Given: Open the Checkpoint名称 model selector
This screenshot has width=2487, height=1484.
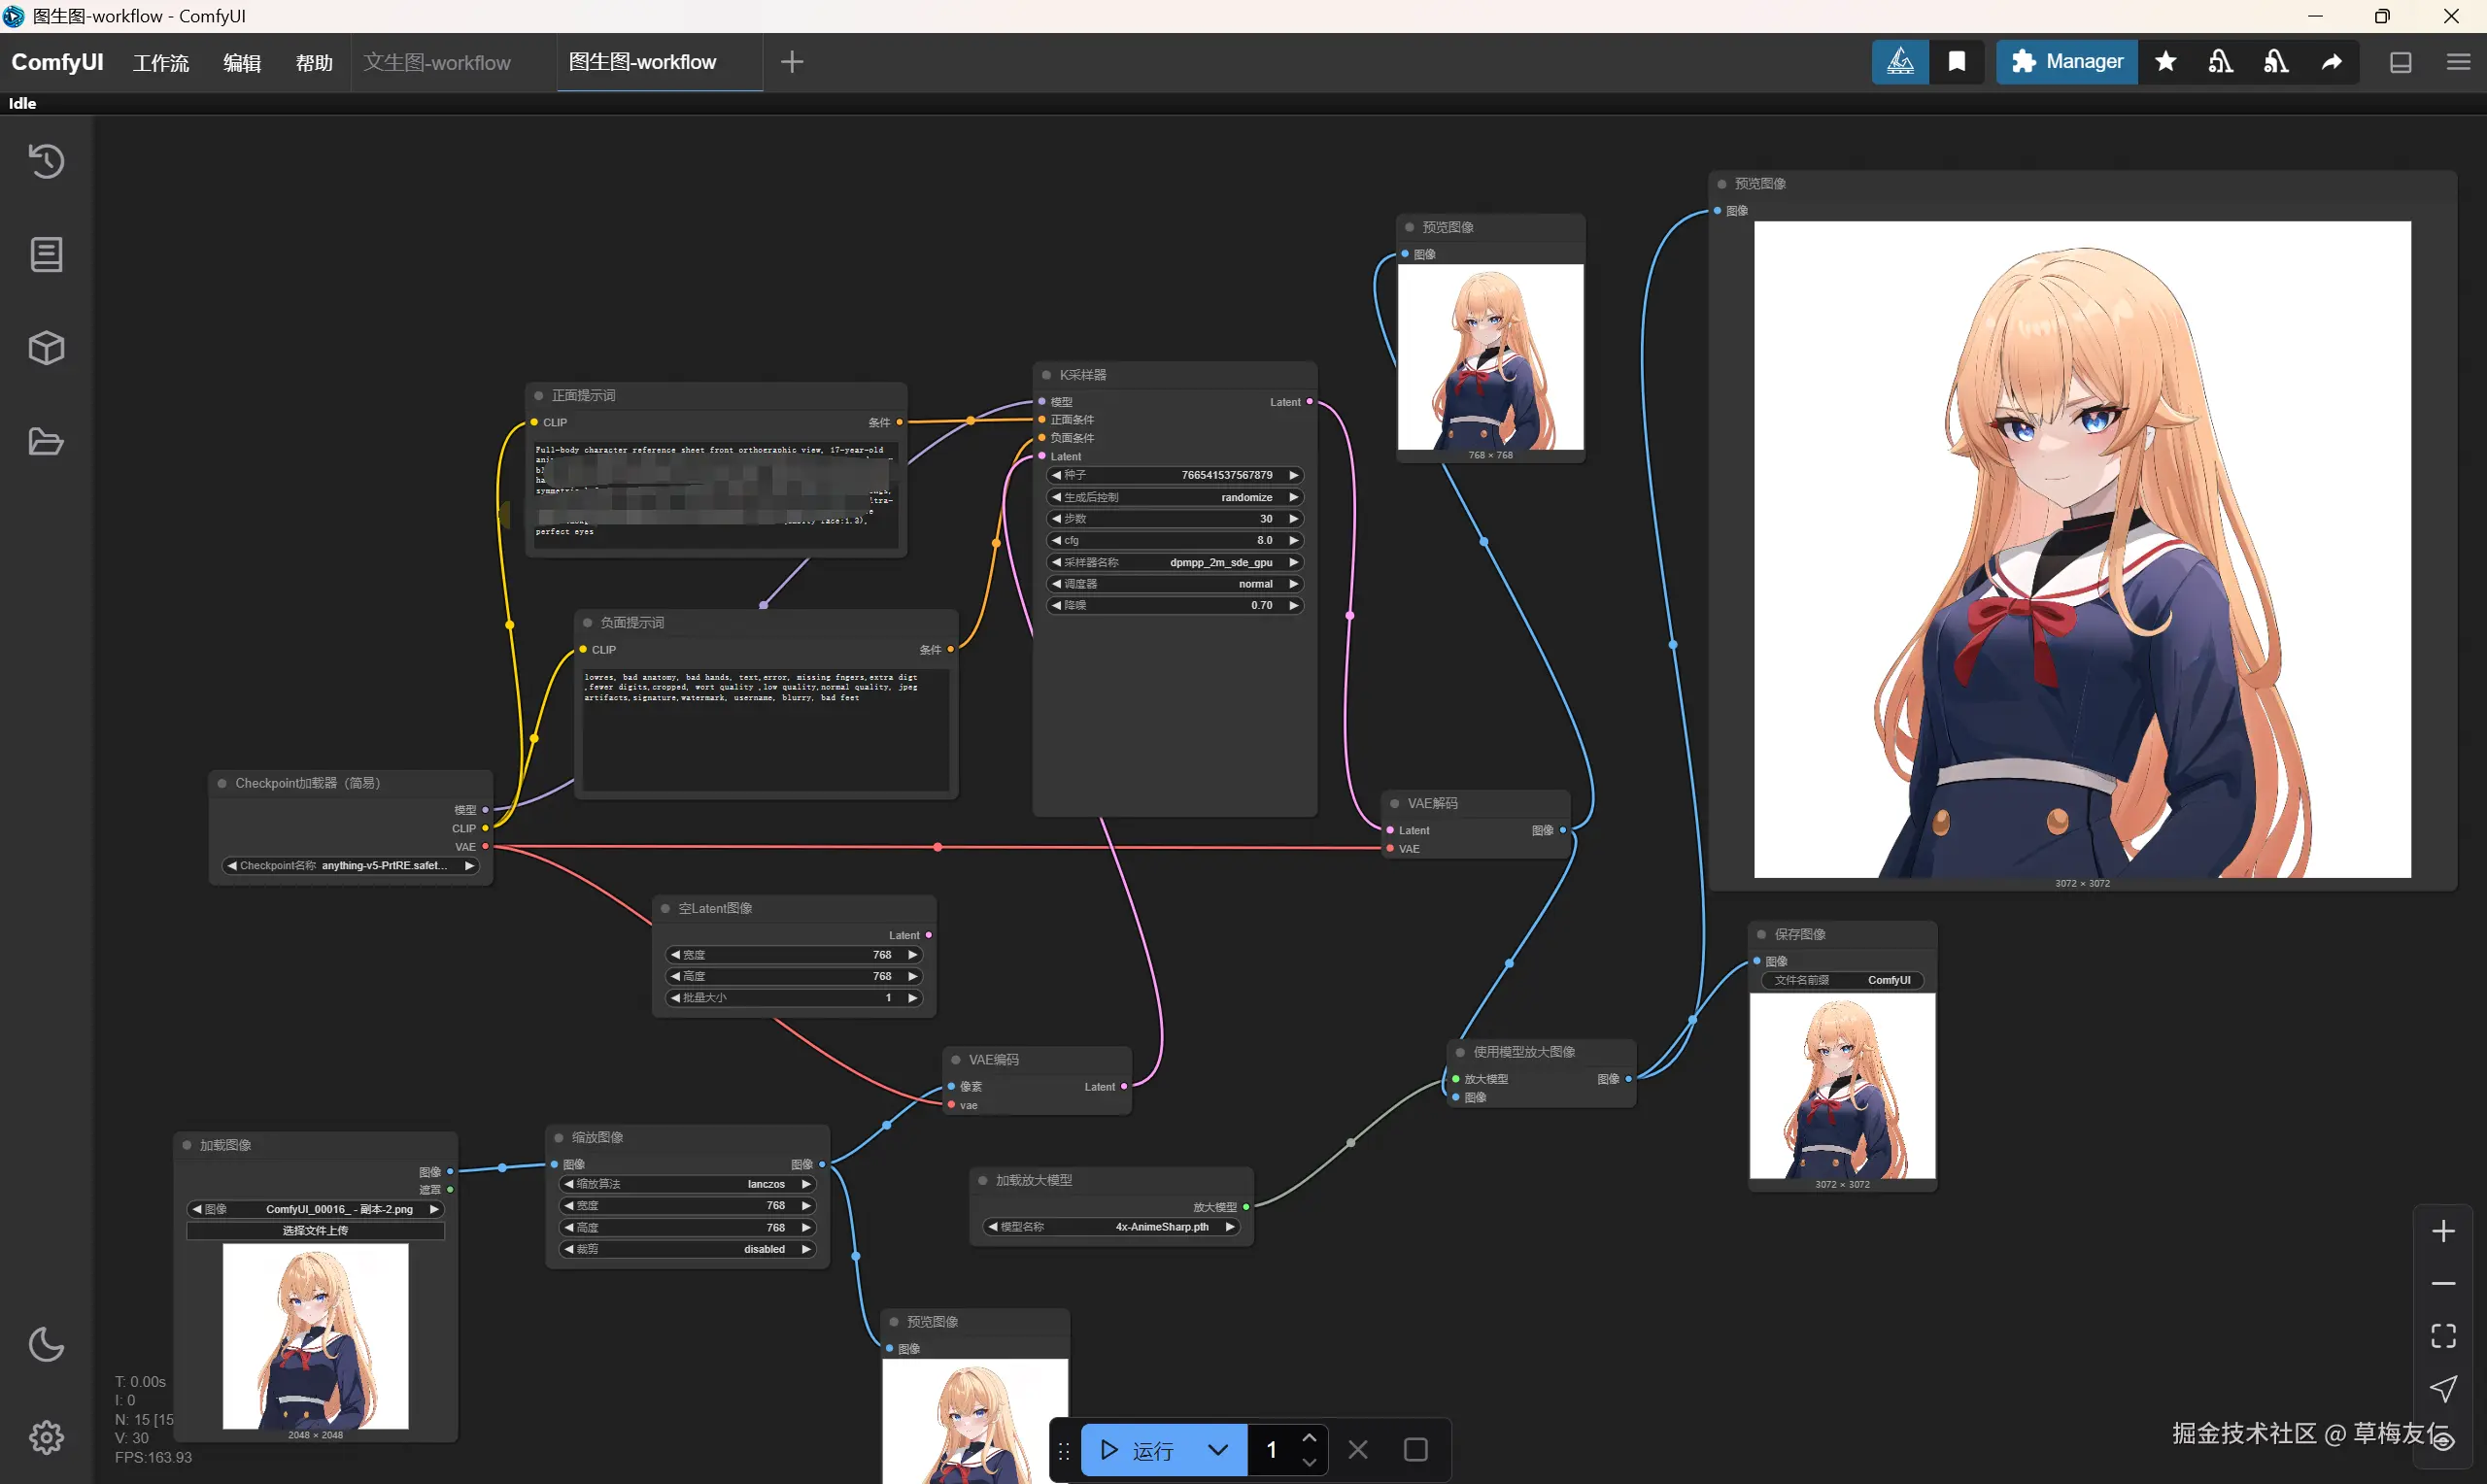Looking at the screenshot, I should pyautogui.click(x=350, y=865).
